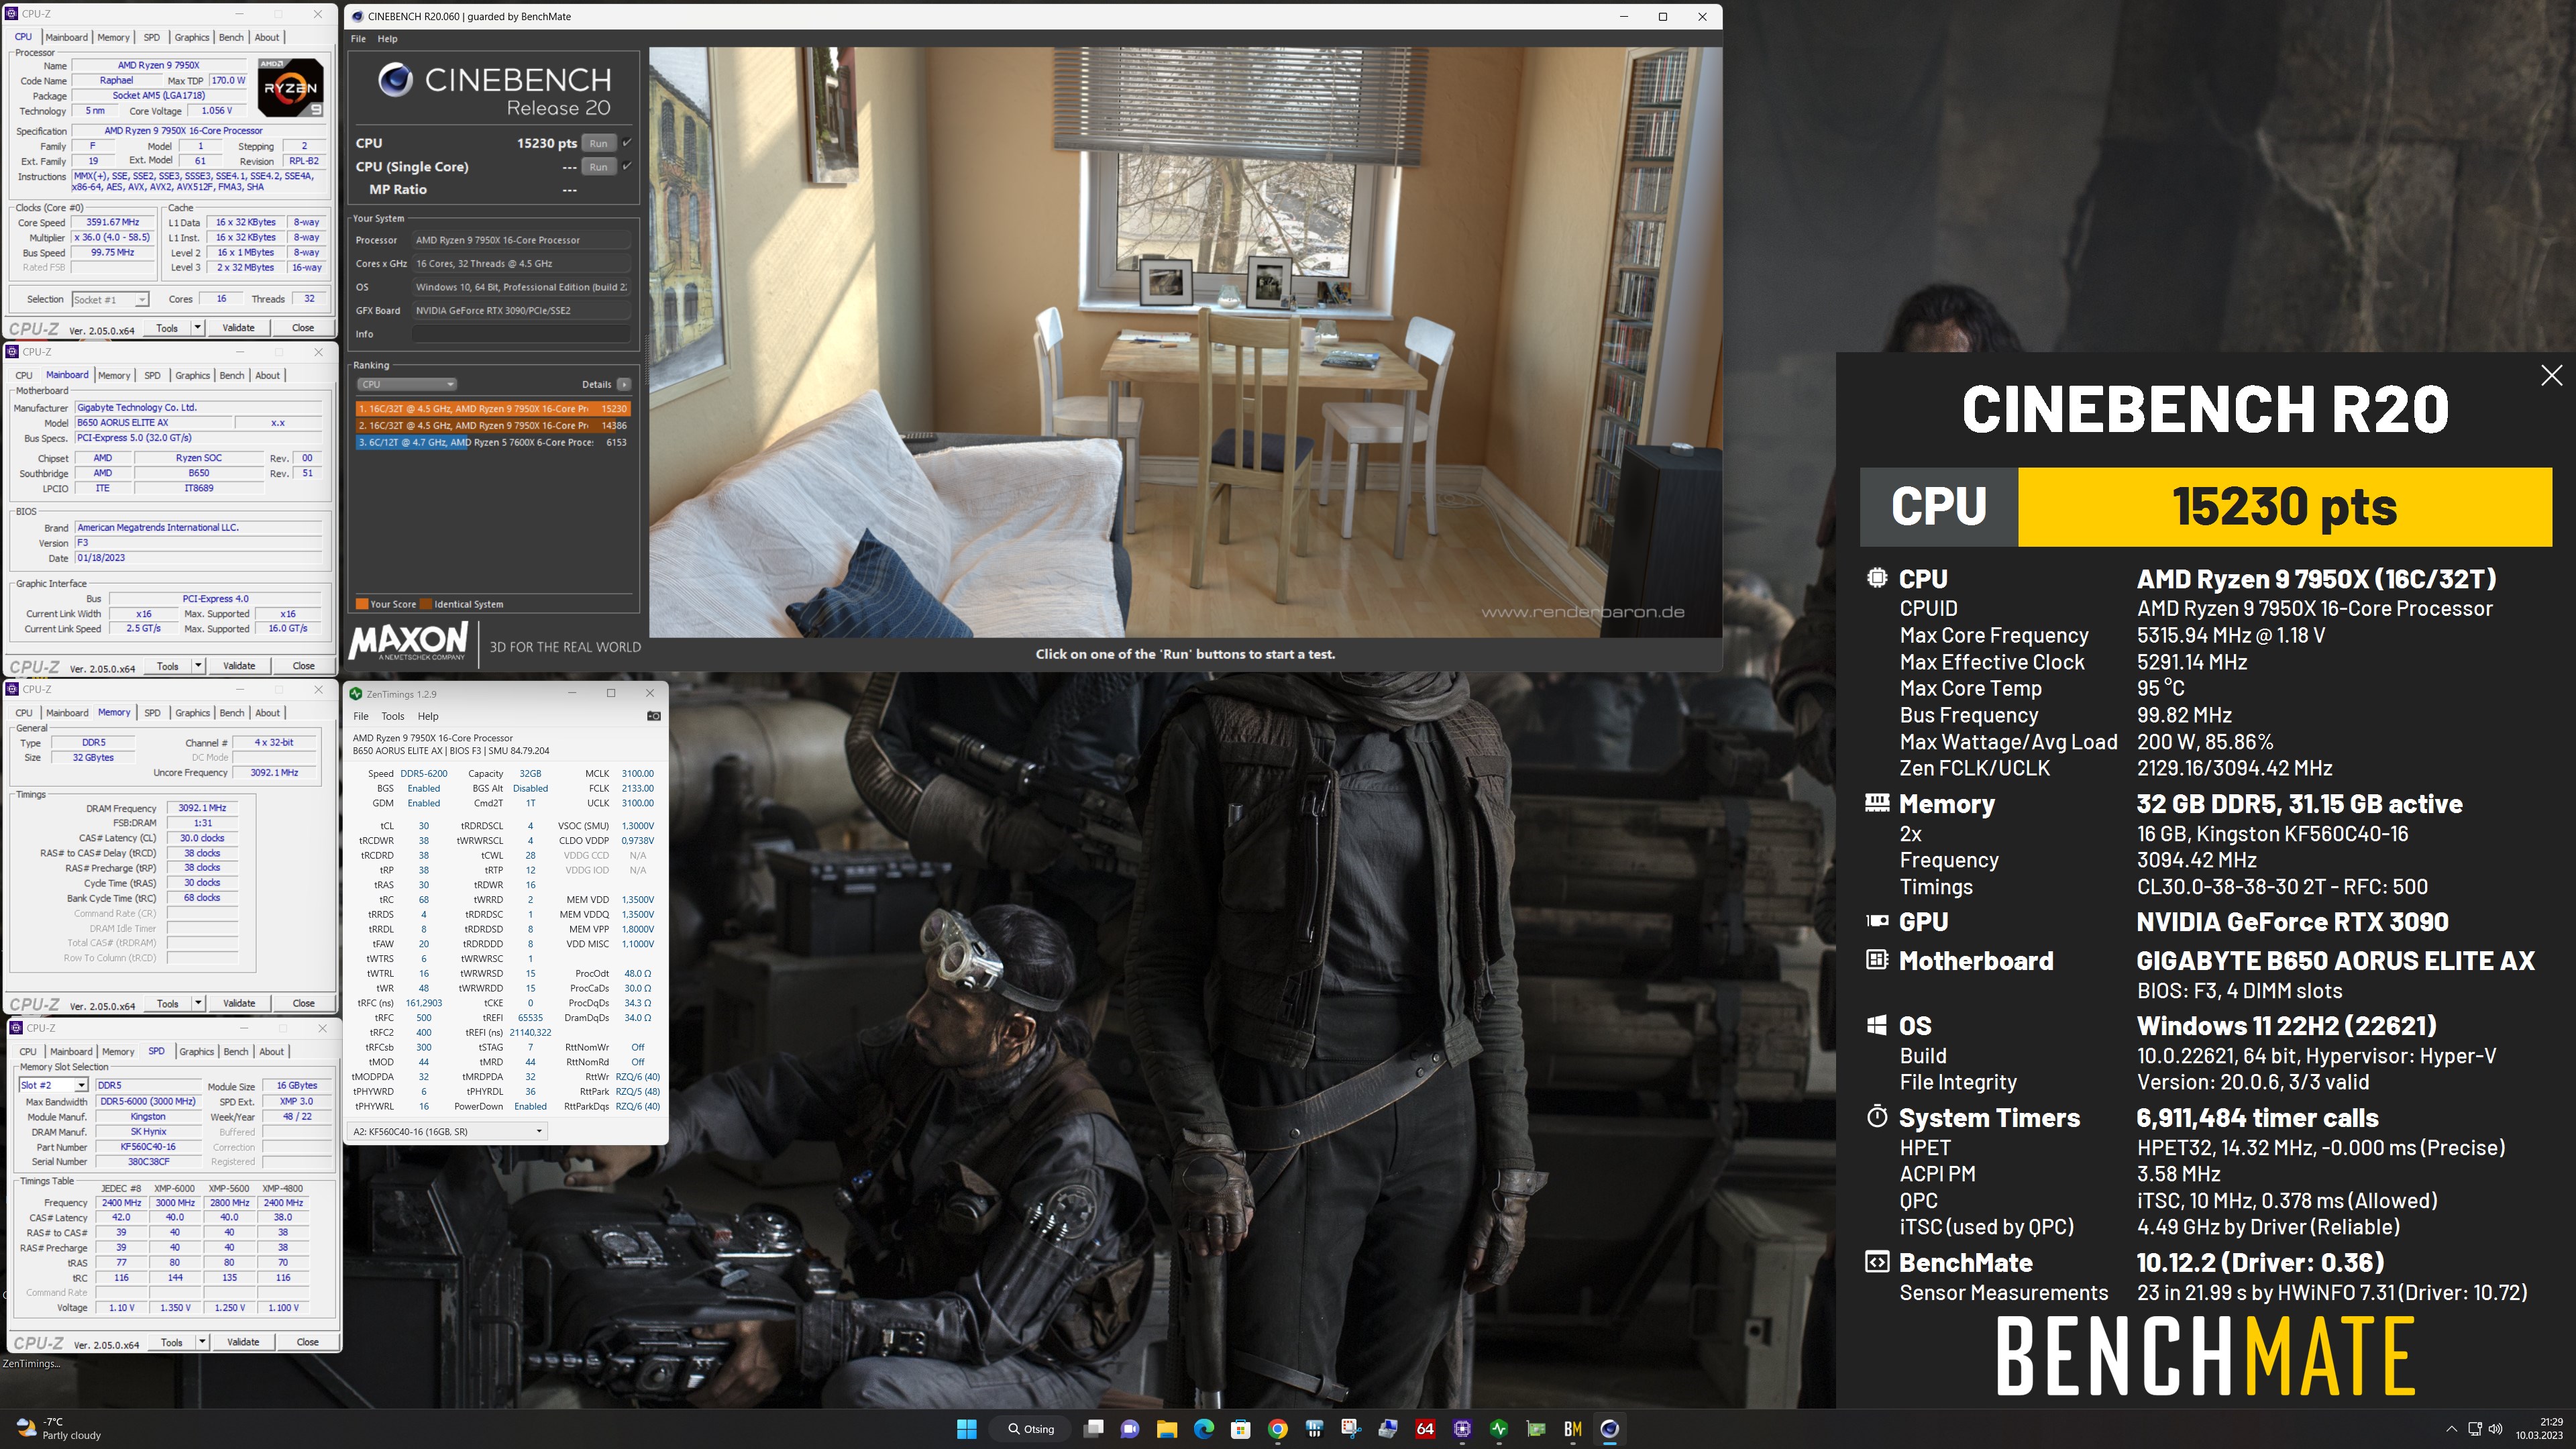The width and height of the screenshot is (2576, 1449).
Task: Open Mainboard tab in top CPU-Z window
Action: click(67, 37)
